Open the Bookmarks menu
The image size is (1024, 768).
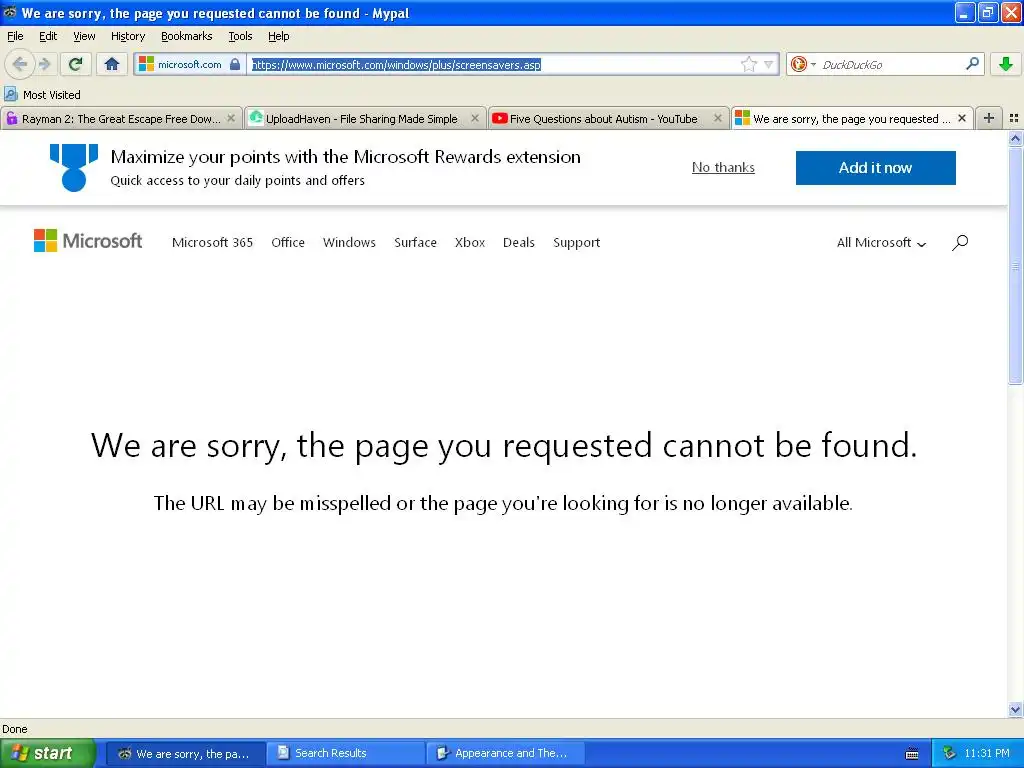pyautogui.click(x=186, y=36)
